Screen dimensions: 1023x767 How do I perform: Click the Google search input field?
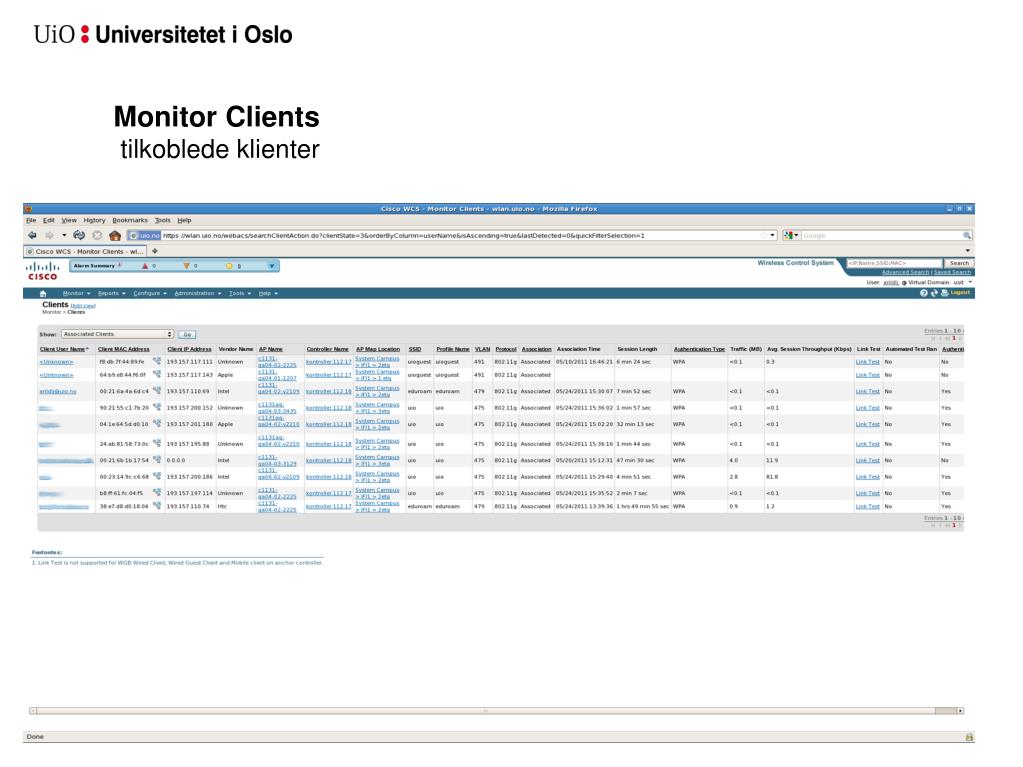(x=881, y=235)
